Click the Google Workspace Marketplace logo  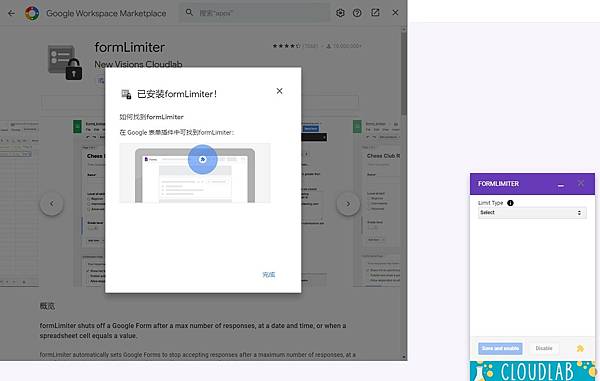tap(32, 13)
